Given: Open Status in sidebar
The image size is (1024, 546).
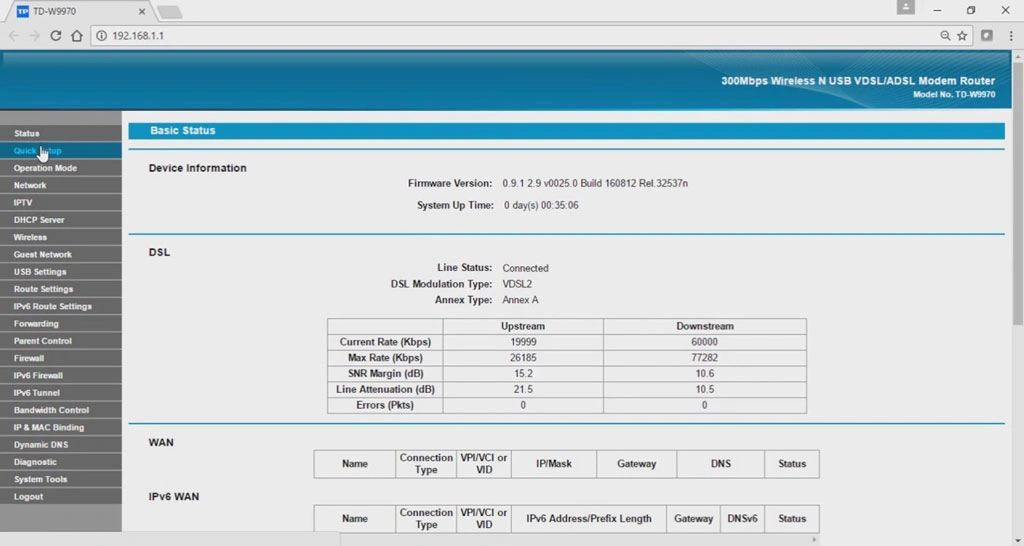Looking at the screenshot, I should 61,133.
